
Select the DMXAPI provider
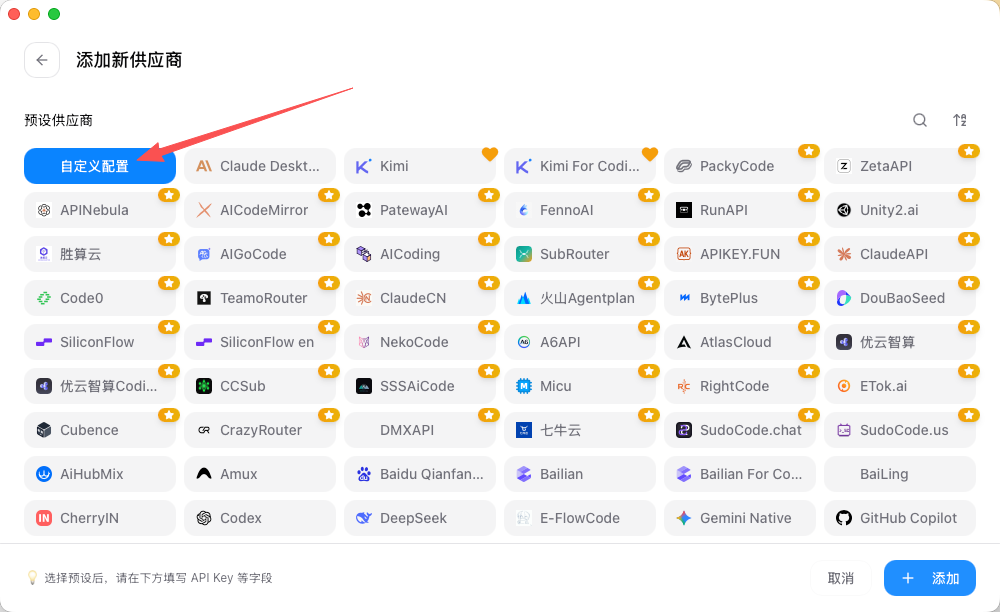(x=420, y=430)
